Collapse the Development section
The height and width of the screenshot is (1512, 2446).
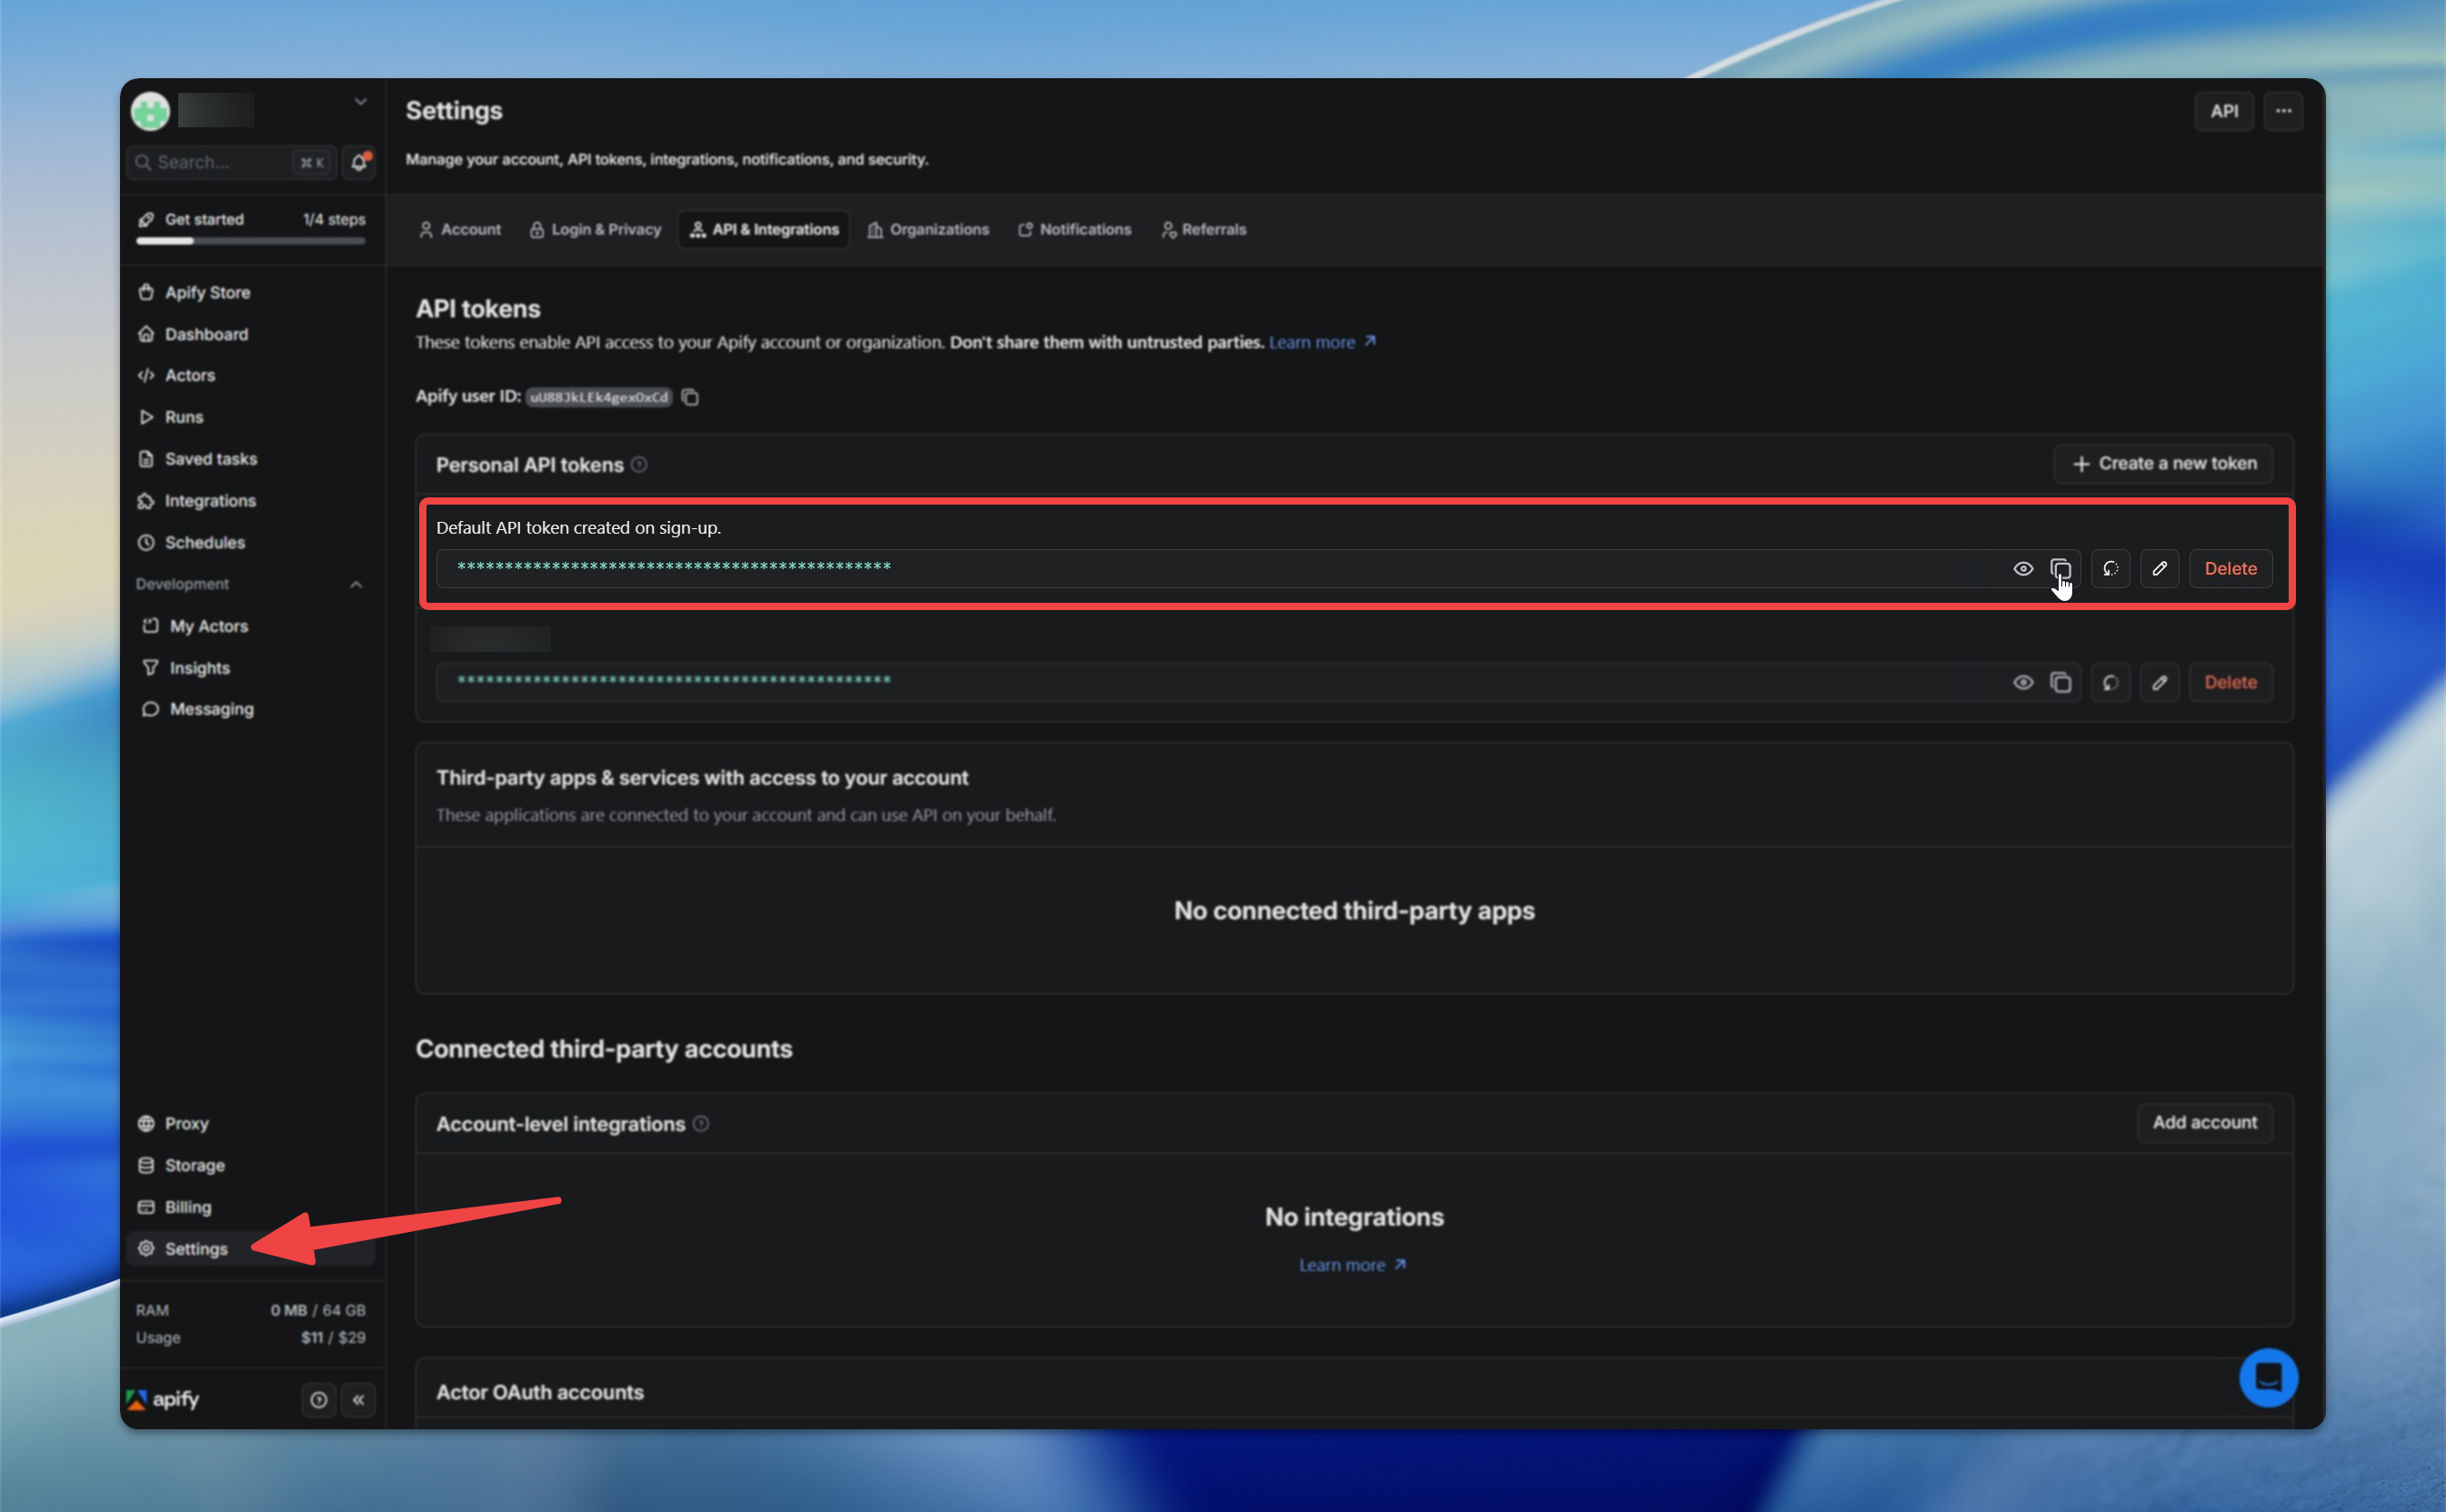click(356, 584)
